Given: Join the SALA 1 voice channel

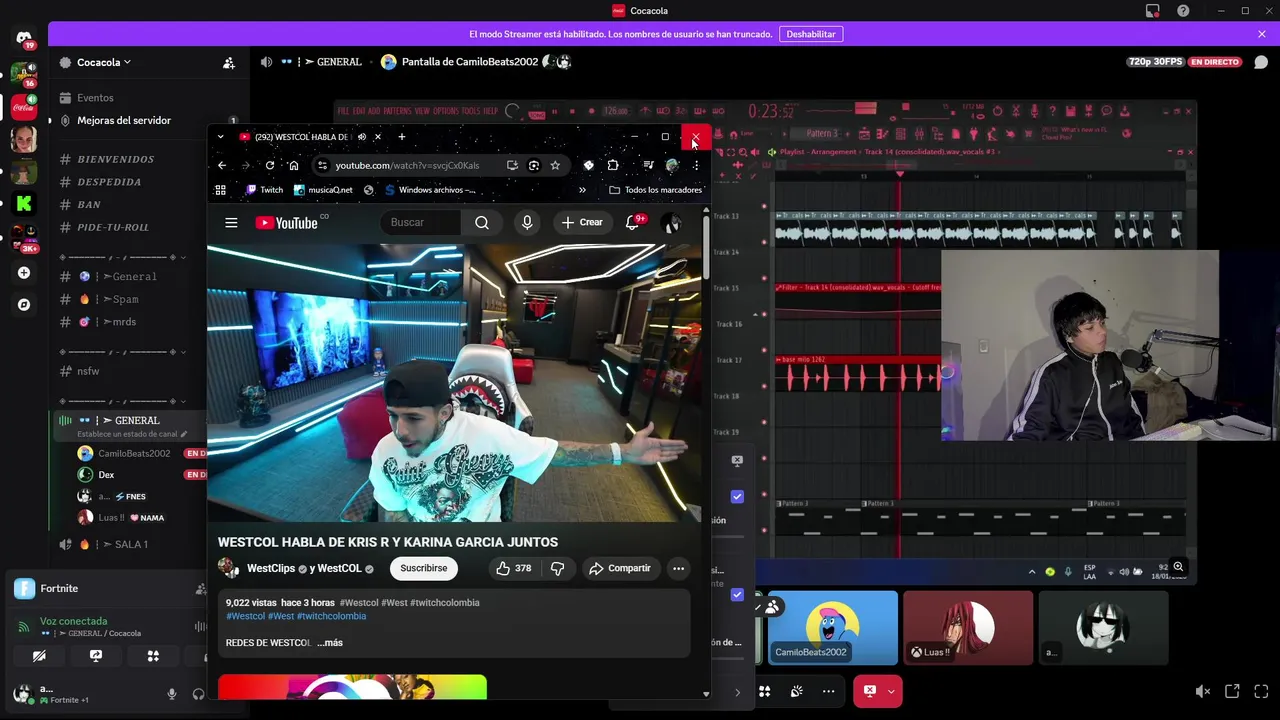Looking at the screenshot, I should pos(130,544).
